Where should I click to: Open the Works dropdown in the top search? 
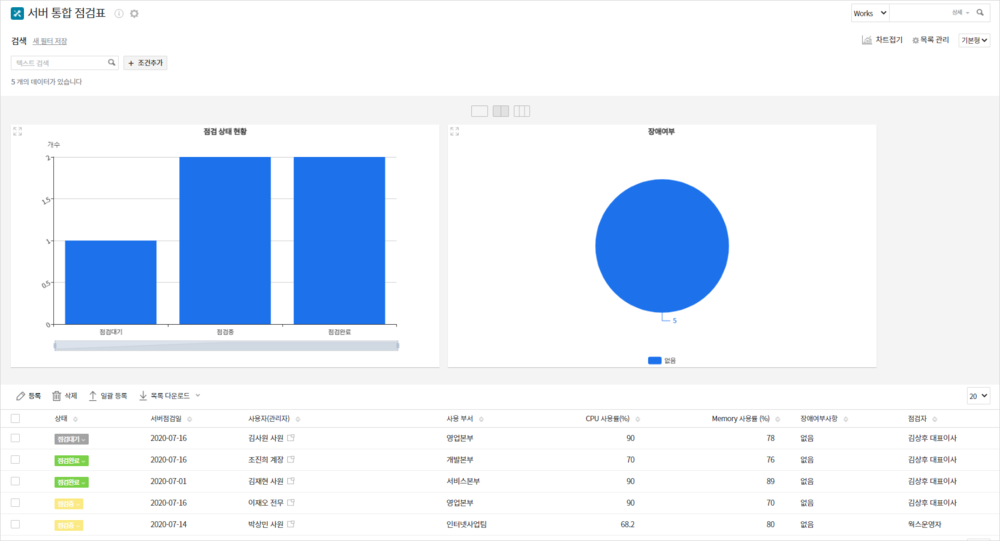click(869, 13)
